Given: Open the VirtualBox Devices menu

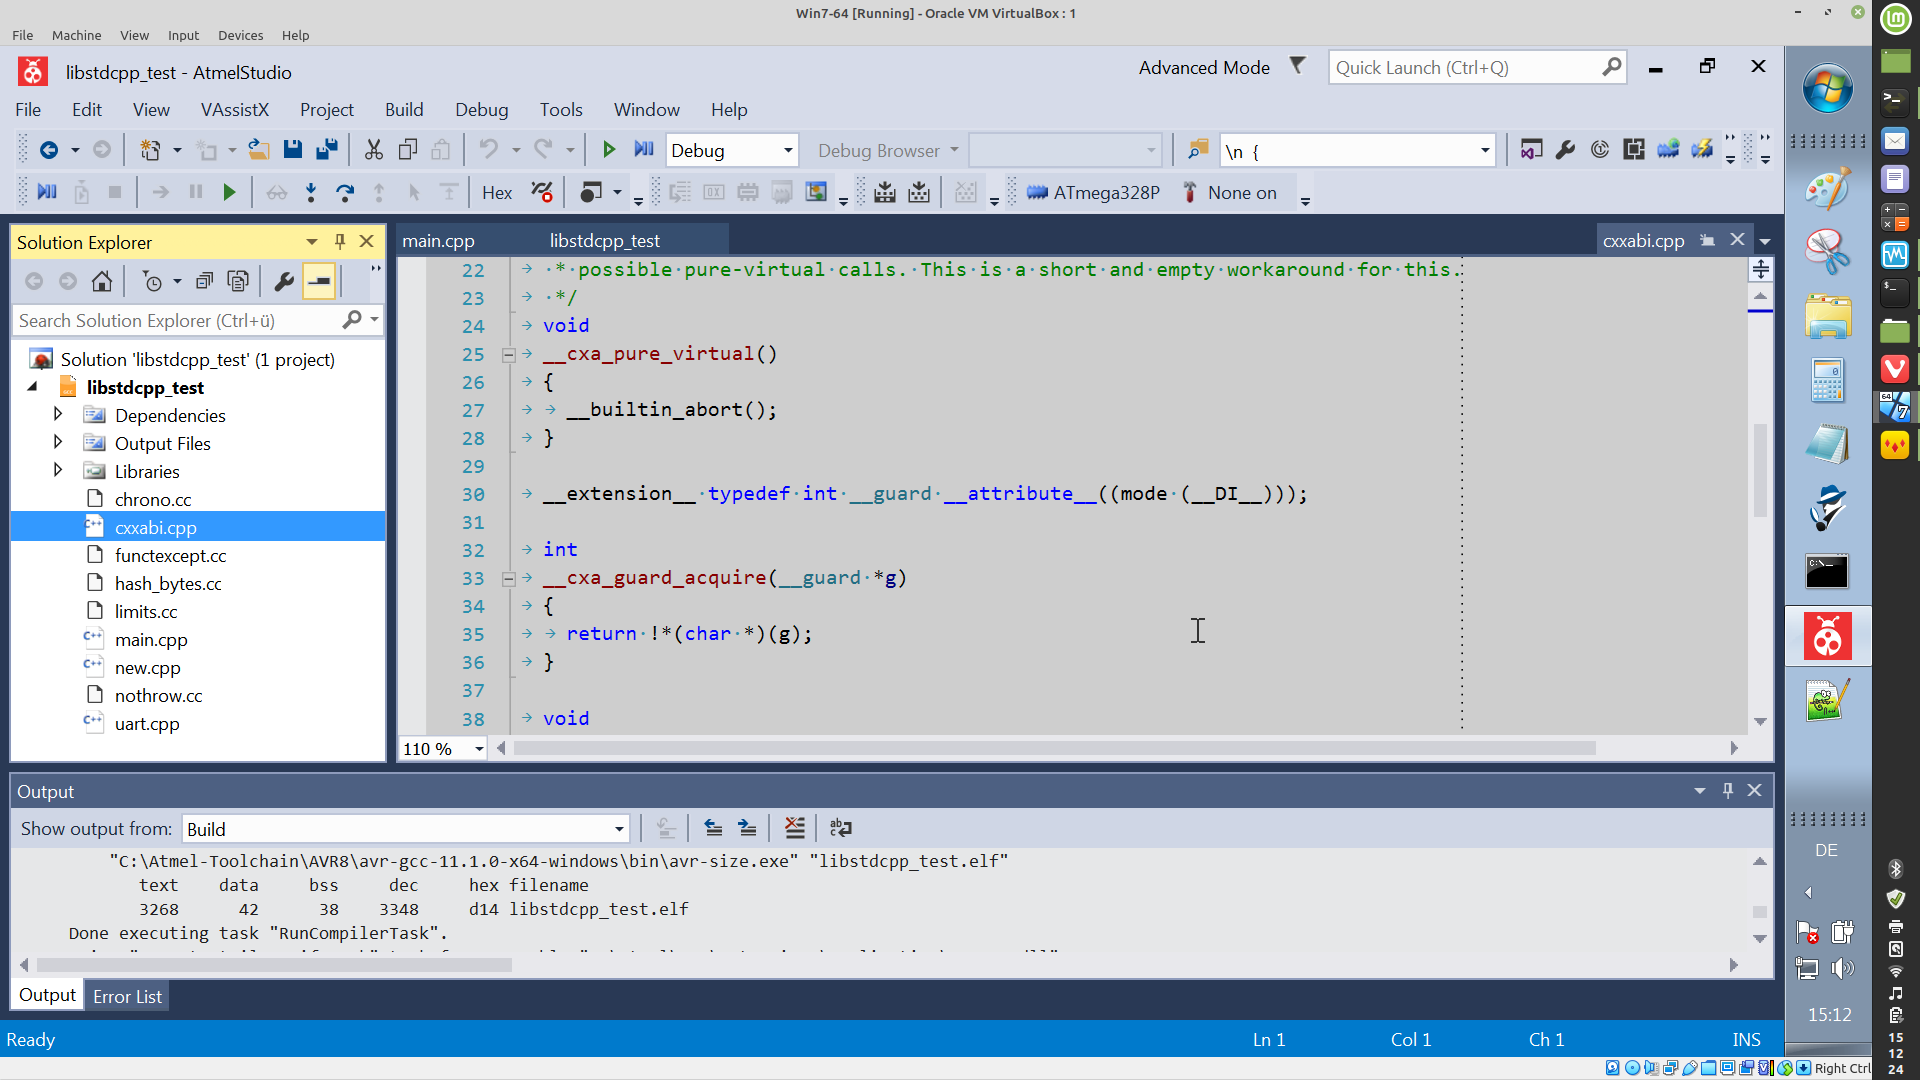Looking at the screenshot, I should (240, 35).
